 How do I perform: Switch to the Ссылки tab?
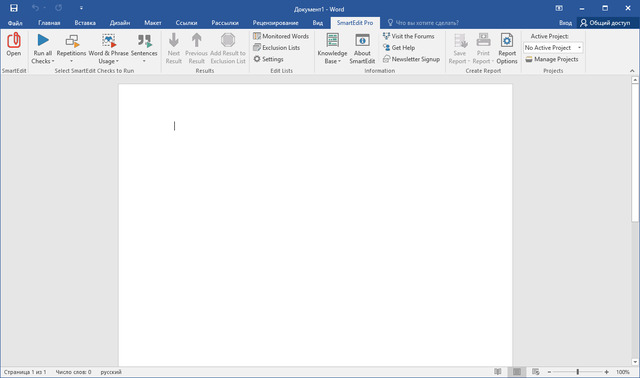coord(186,23)
